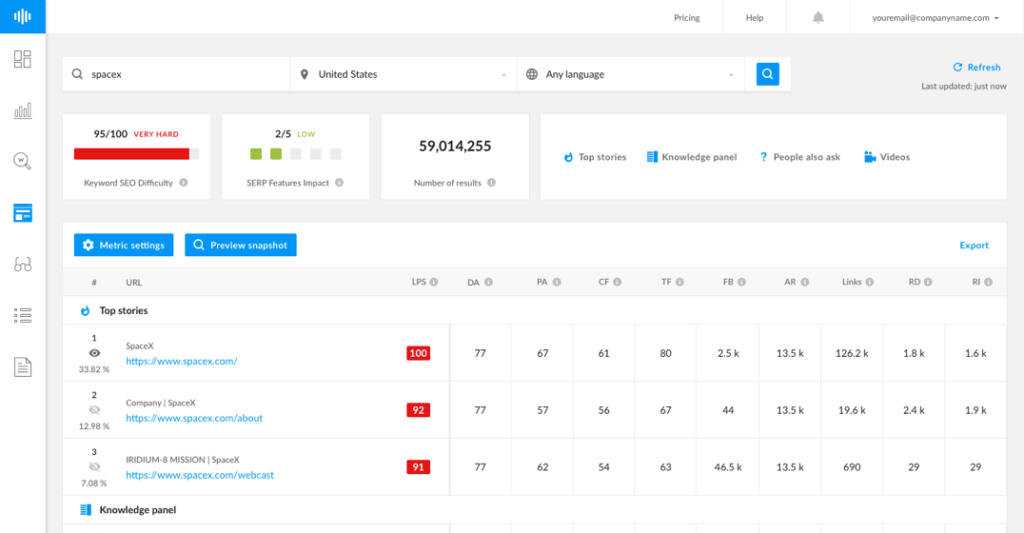Open the bar chart icon in sidebar
Viewport: 1024px width, 533px height.
(x=22, y=110)
